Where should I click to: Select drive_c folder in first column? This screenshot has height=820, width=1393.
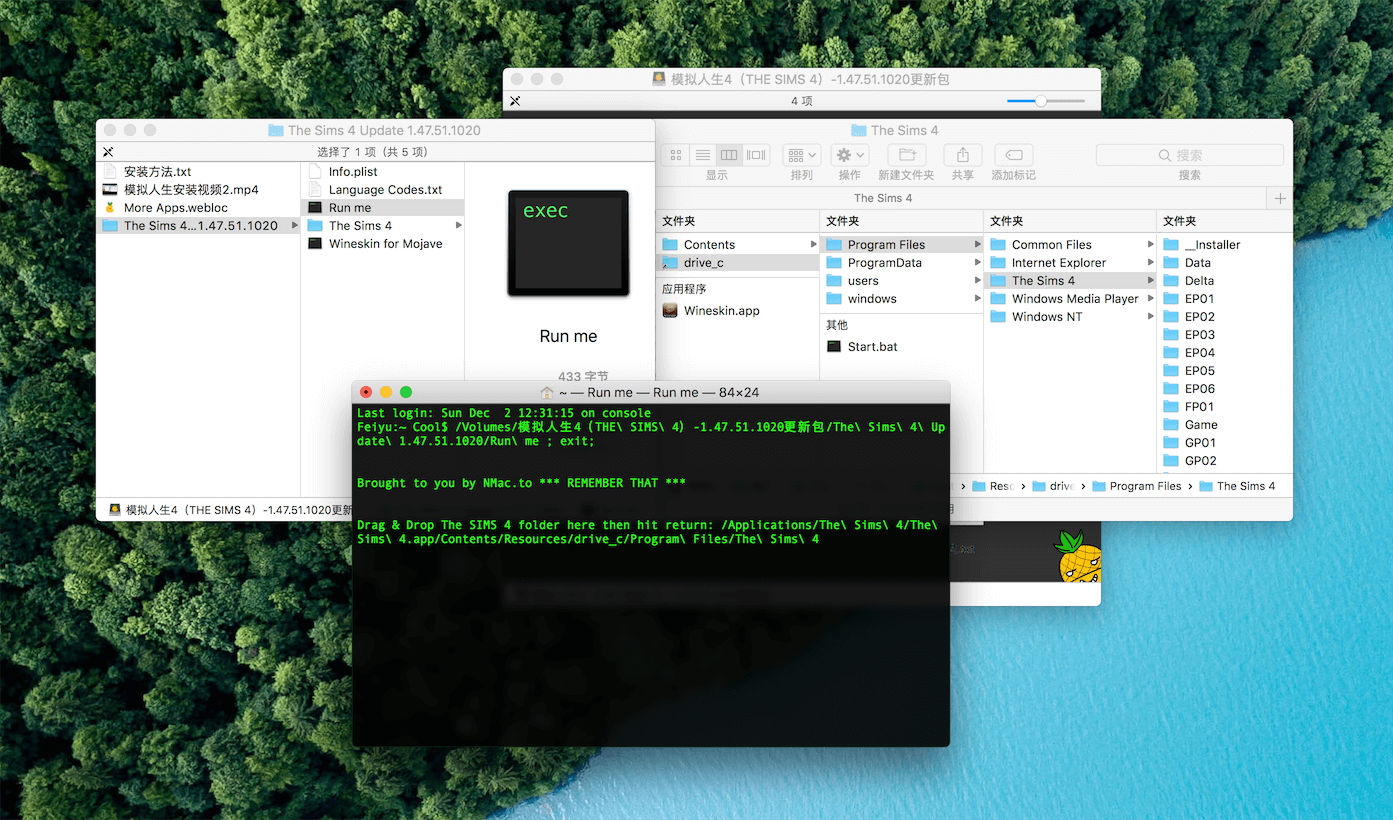738,263
